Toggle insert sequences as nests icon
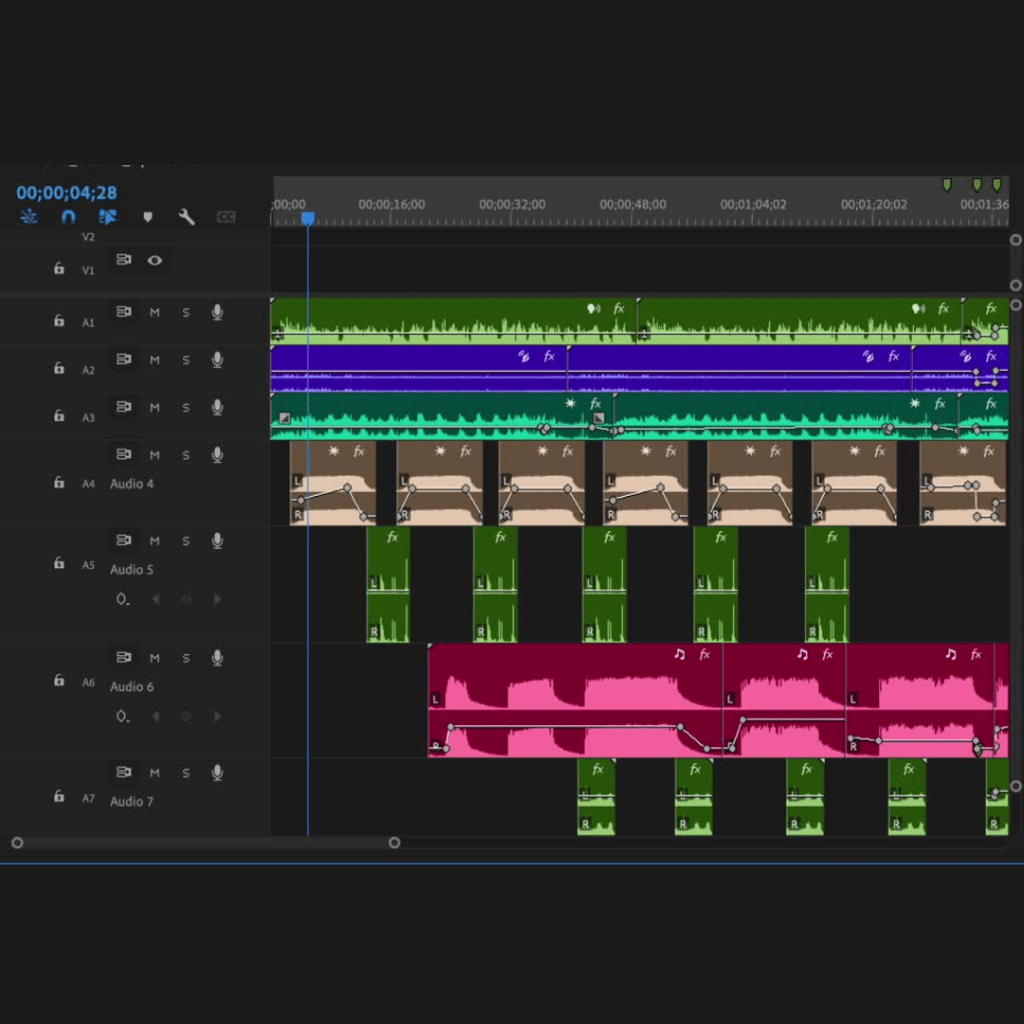Viewport: 1024px width, 1024px height. pos(29,217)
